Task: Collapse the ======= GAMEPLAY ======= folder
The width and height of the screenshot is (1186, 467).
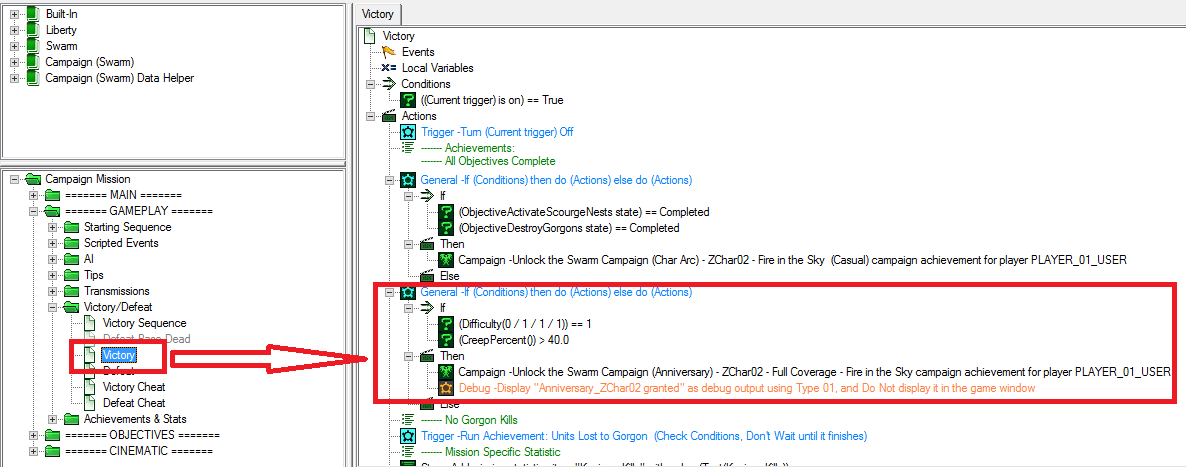Action: [33, 211]
